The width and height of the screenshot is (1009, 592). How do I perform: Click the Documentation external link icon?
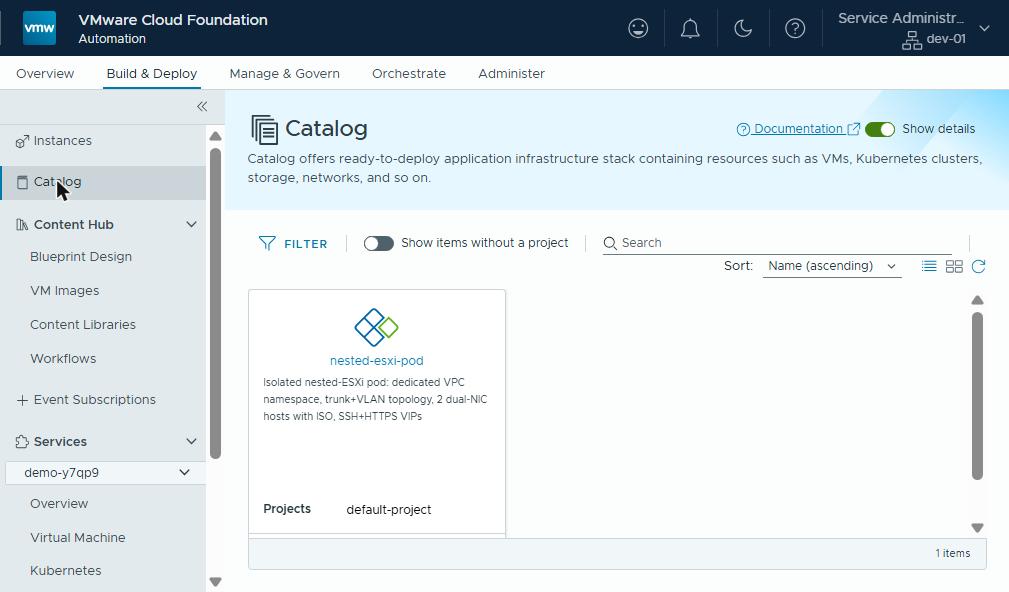pyautogui.click(x=853, y=129)
